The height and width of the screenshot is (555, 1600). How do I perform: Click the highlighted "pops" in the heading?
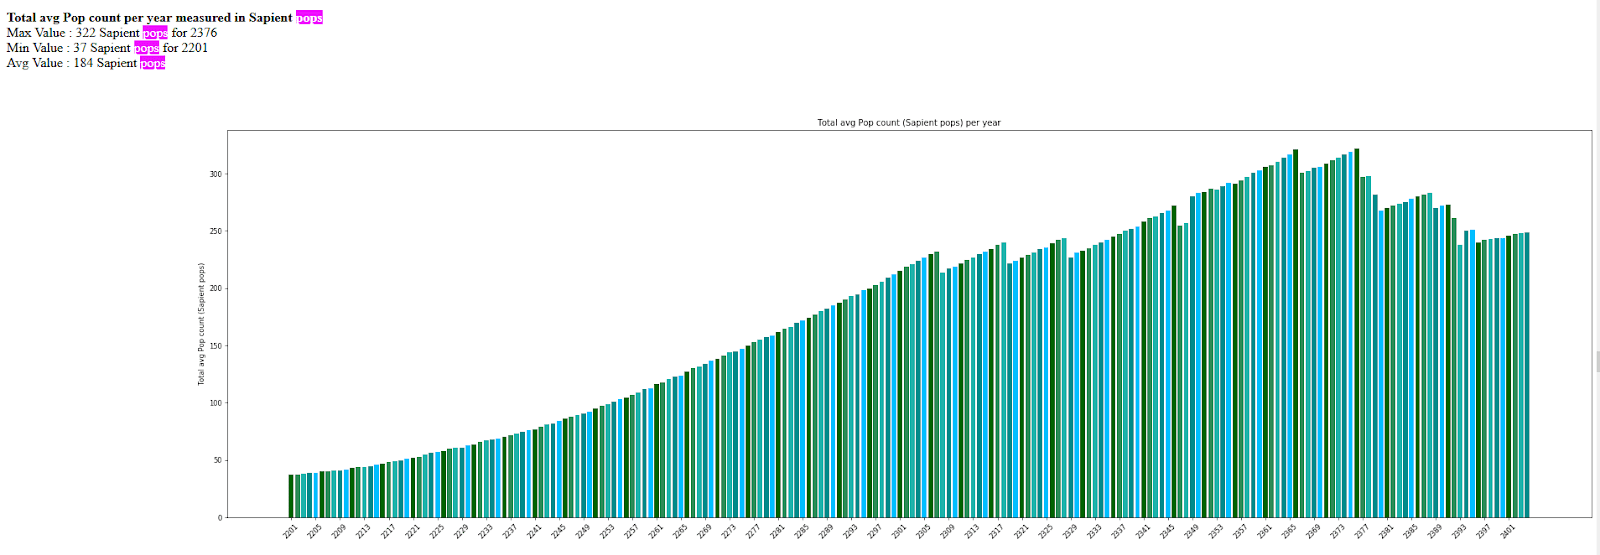pos(309,18)
